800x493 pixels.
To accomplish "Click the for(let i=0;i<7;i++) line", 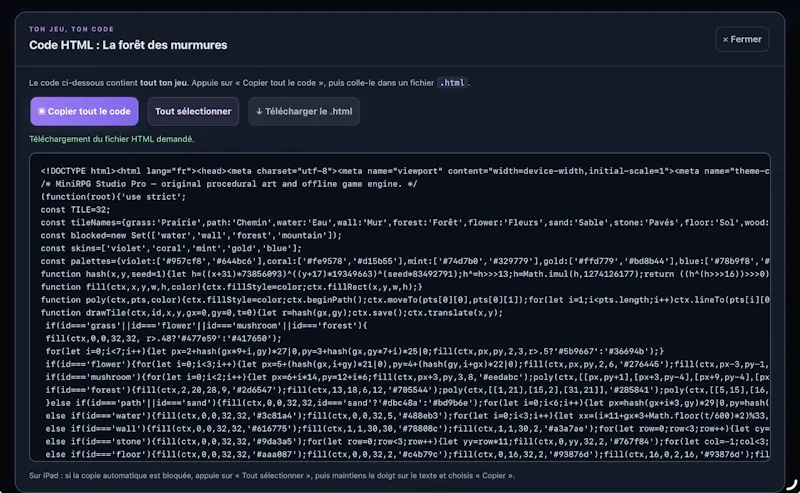I will (355, 351).
